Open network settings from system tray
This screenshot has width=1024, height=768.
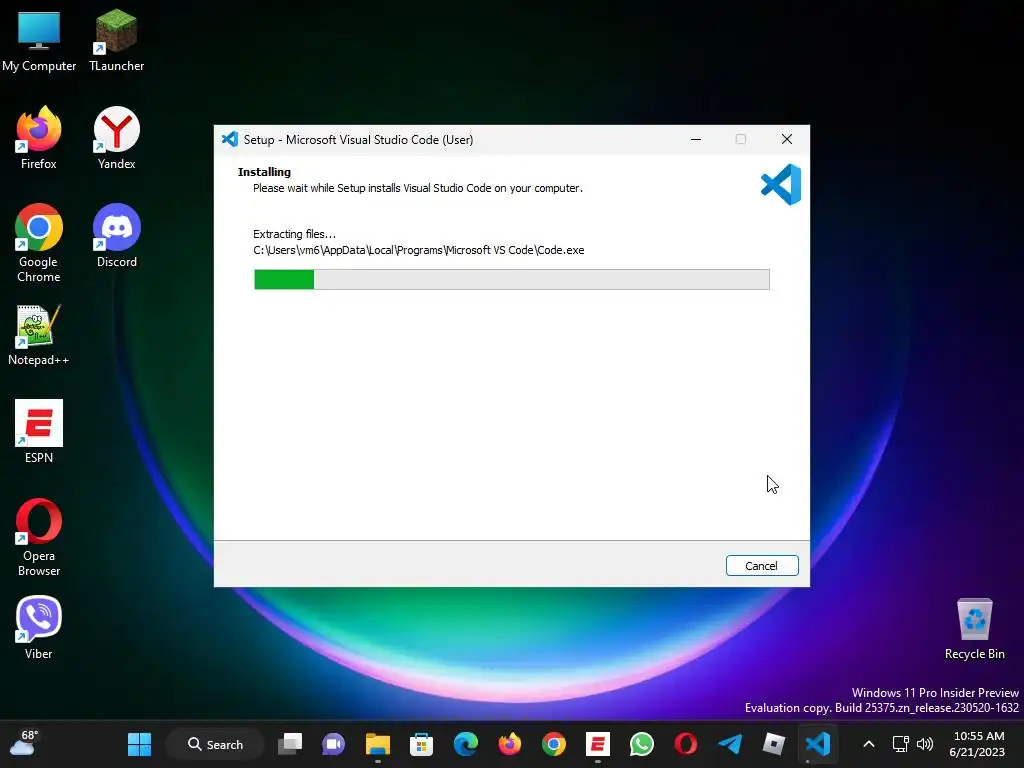(x=901, y=744)
